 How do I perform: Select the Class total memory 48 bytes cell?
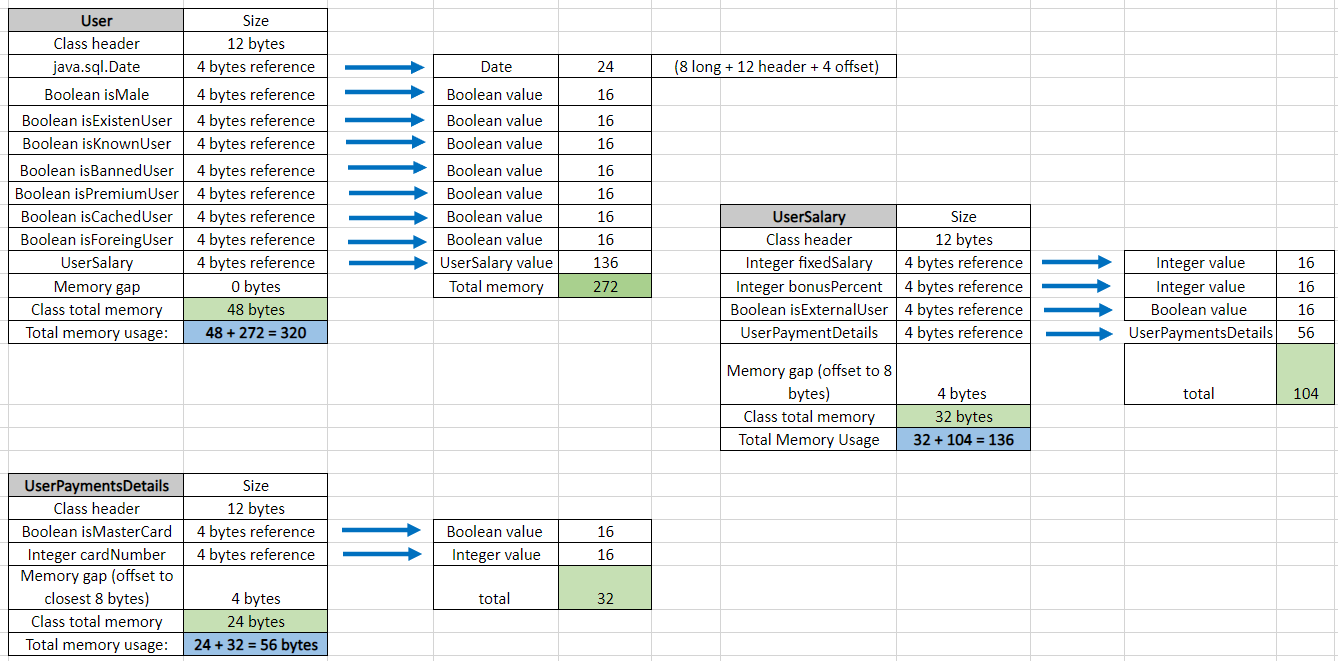(x=255, y=309)
